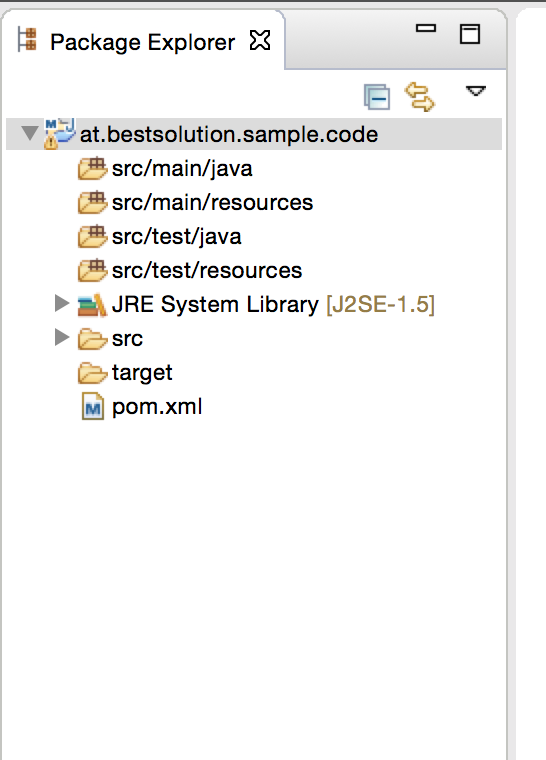Select the at.bestsolution.sample.code project label
Screen dimensions: 546x760
click(229, 134)
